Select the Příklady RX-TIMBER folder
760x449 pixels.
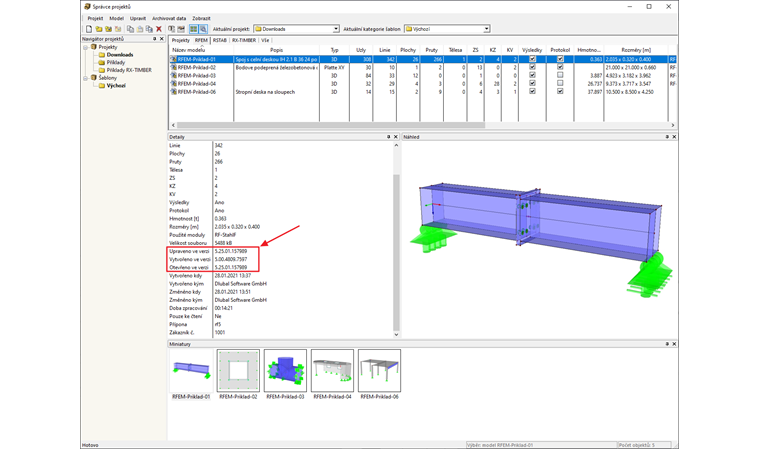coord(125,70)
